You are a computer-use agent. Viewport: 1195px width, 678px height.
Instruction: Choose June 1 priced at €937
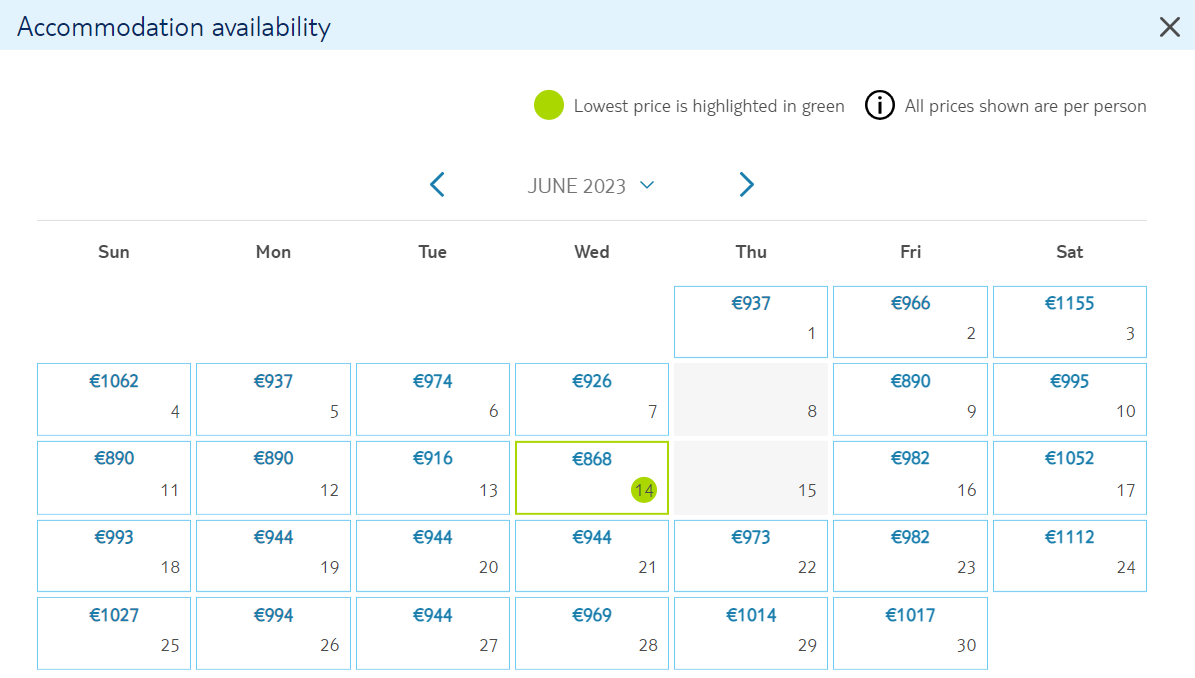coord(751,321)
